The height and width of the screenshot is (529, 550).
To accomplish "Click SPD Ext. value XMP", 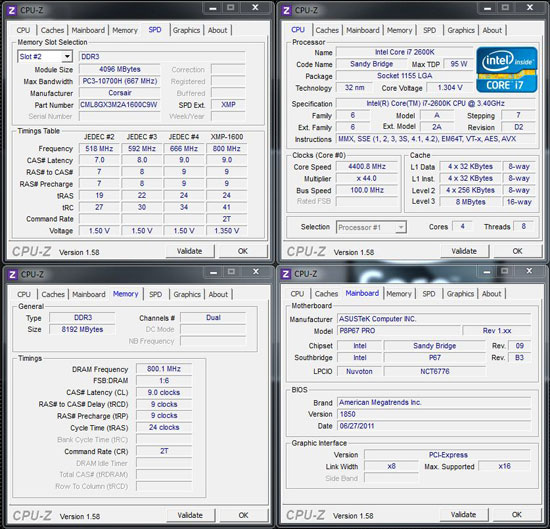I will 228,105.
